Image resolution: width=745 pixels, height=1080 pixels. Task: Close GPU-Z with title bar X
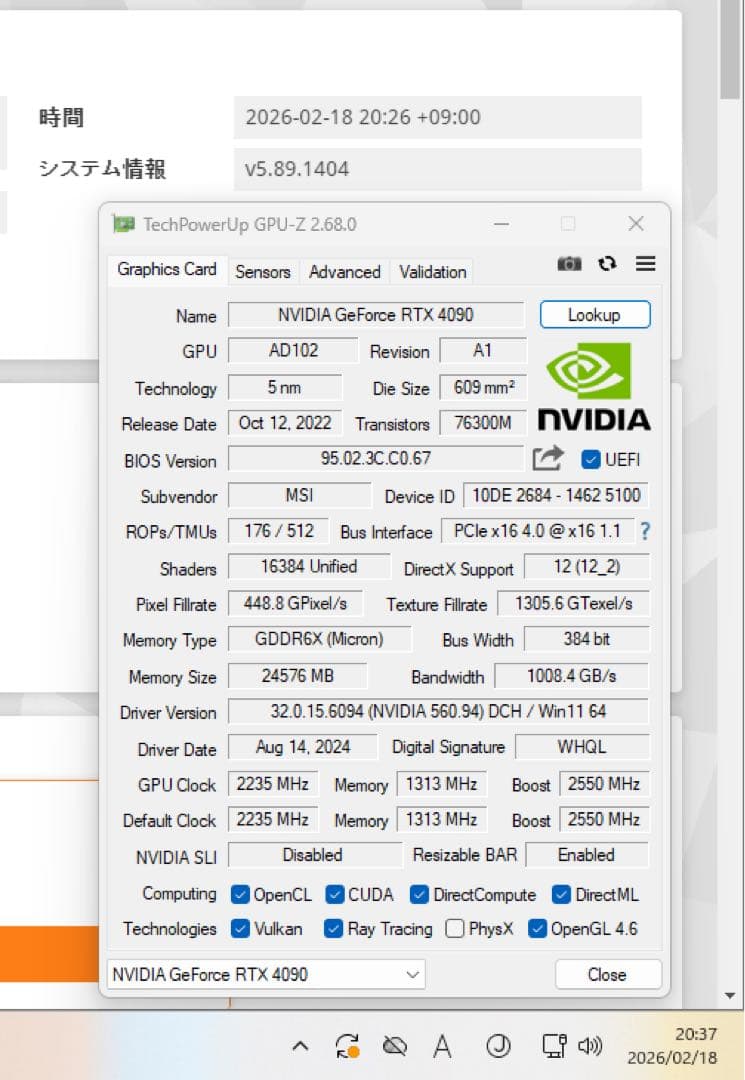(636, 224)
